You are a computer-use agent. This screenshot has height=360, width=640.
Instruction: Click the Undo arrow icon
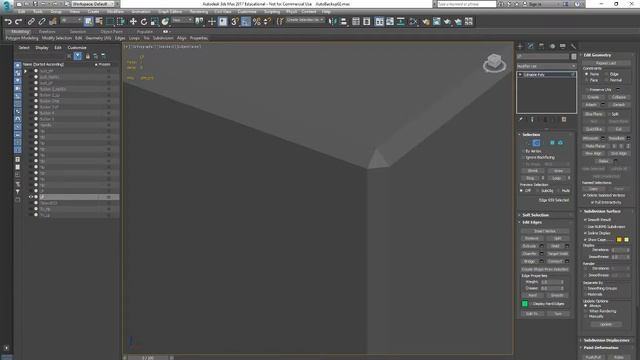[8, 22]
